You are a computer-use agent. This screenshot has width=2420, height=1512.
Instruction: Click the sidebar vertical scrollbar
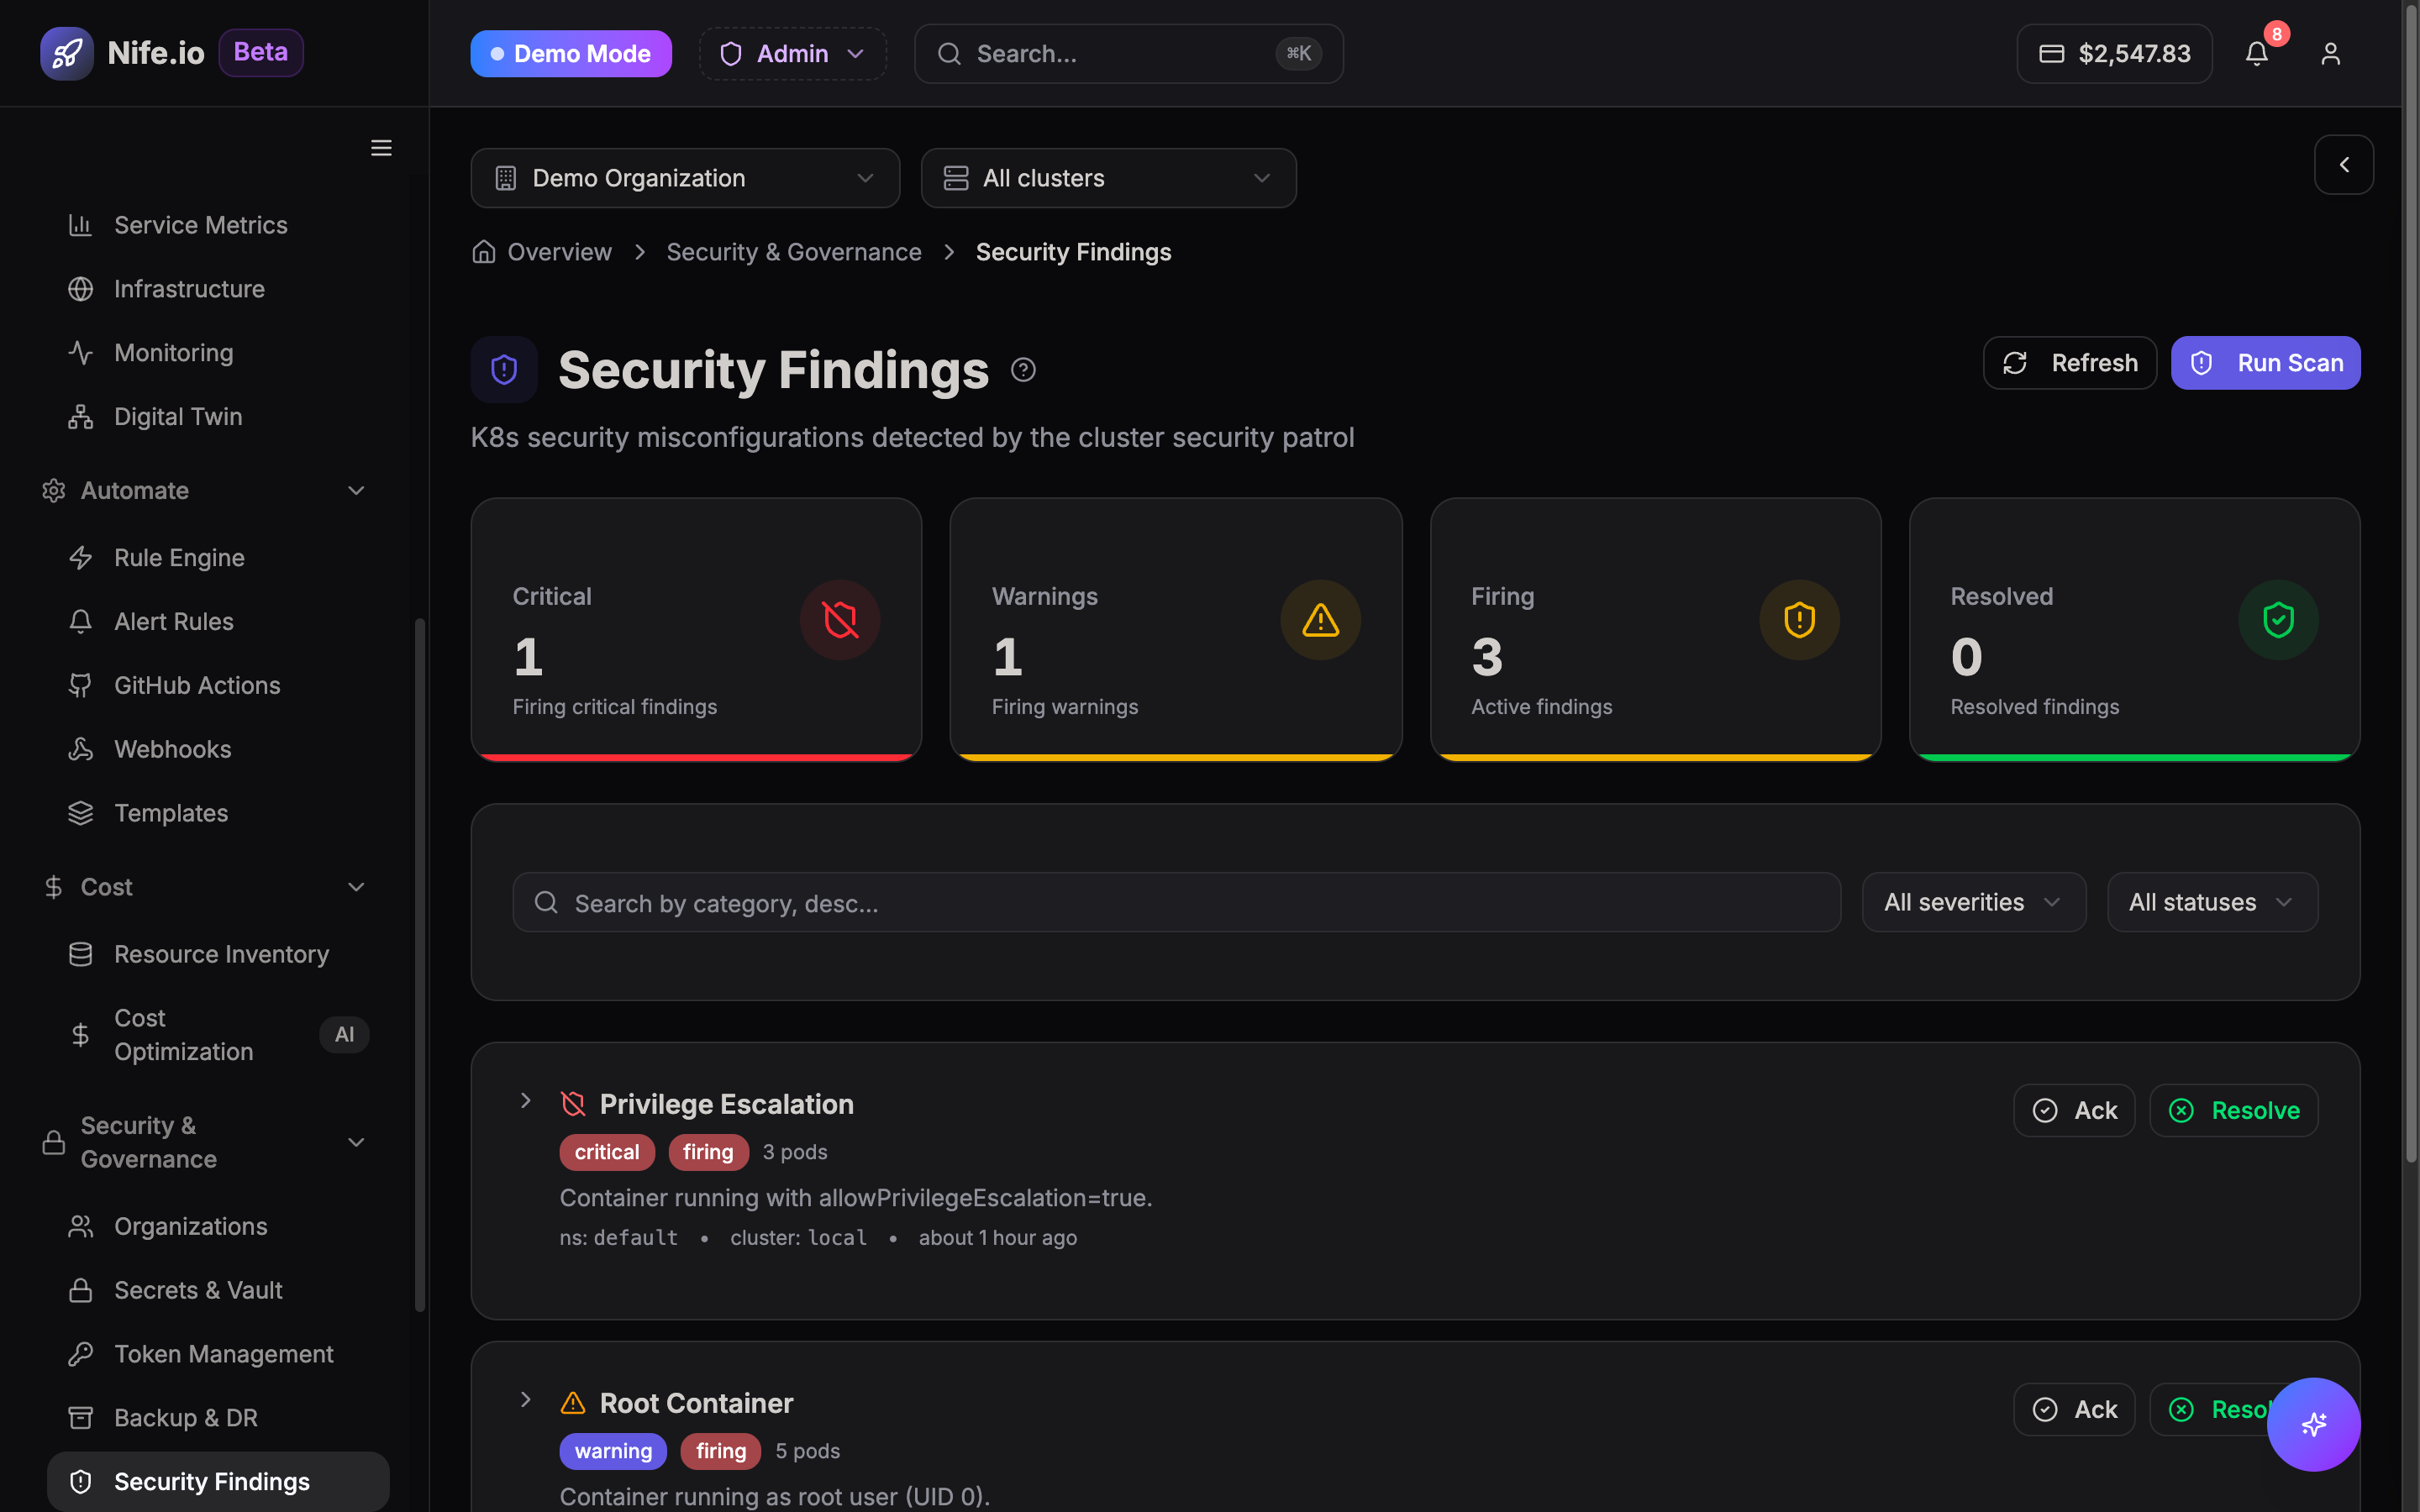pyautogui.click(x=420, y=965)
